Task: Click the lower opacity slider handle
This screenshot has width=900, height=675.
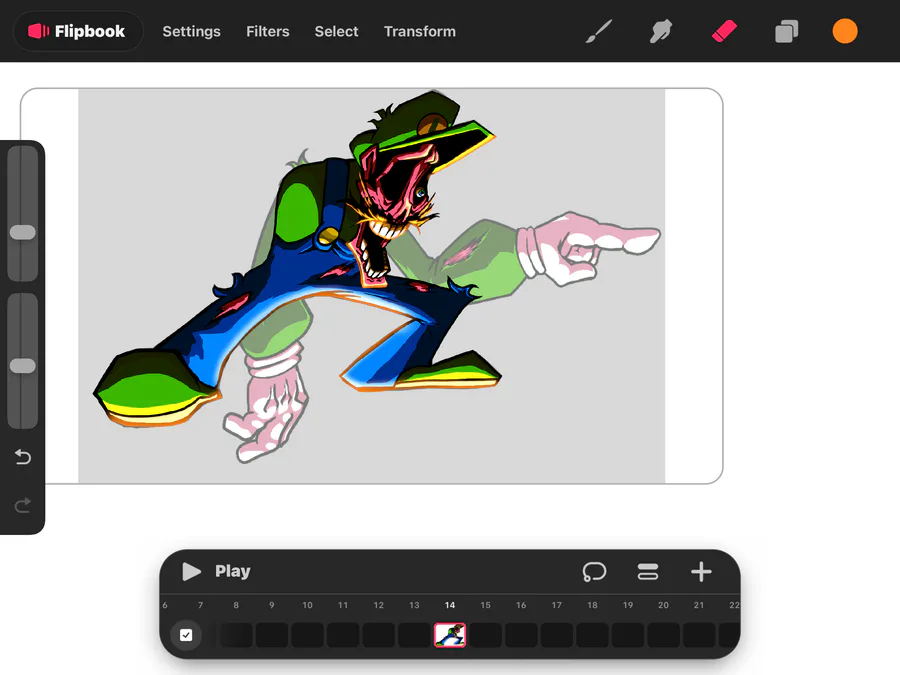Action: [23, 366]
